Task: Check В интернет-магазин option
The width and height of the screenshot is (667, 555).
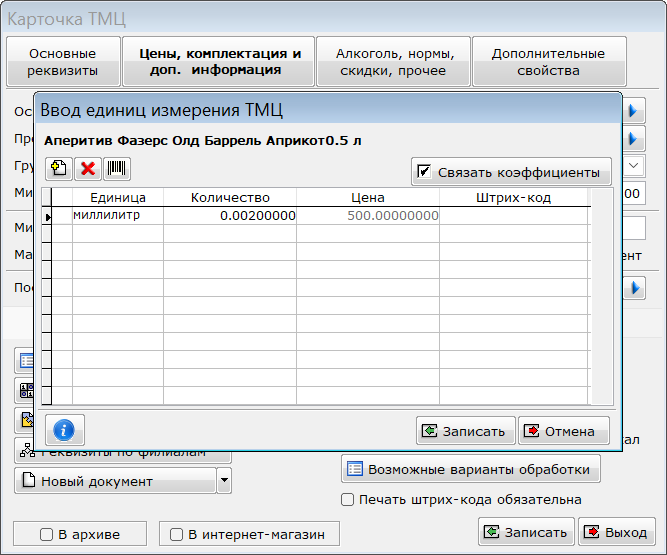Action: [x=176, y=534]
